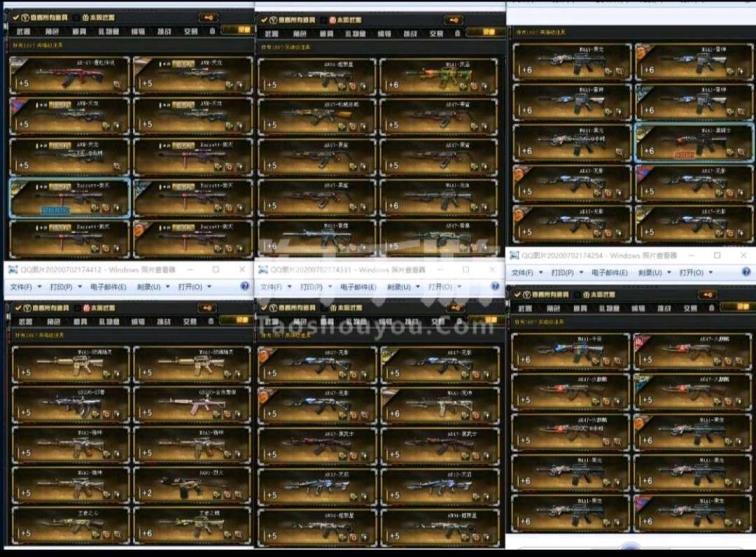This screenshot has height=557, width=756.
Task: Select the red AK weapon card in top-left panel
Action: [x=69, y=75]
